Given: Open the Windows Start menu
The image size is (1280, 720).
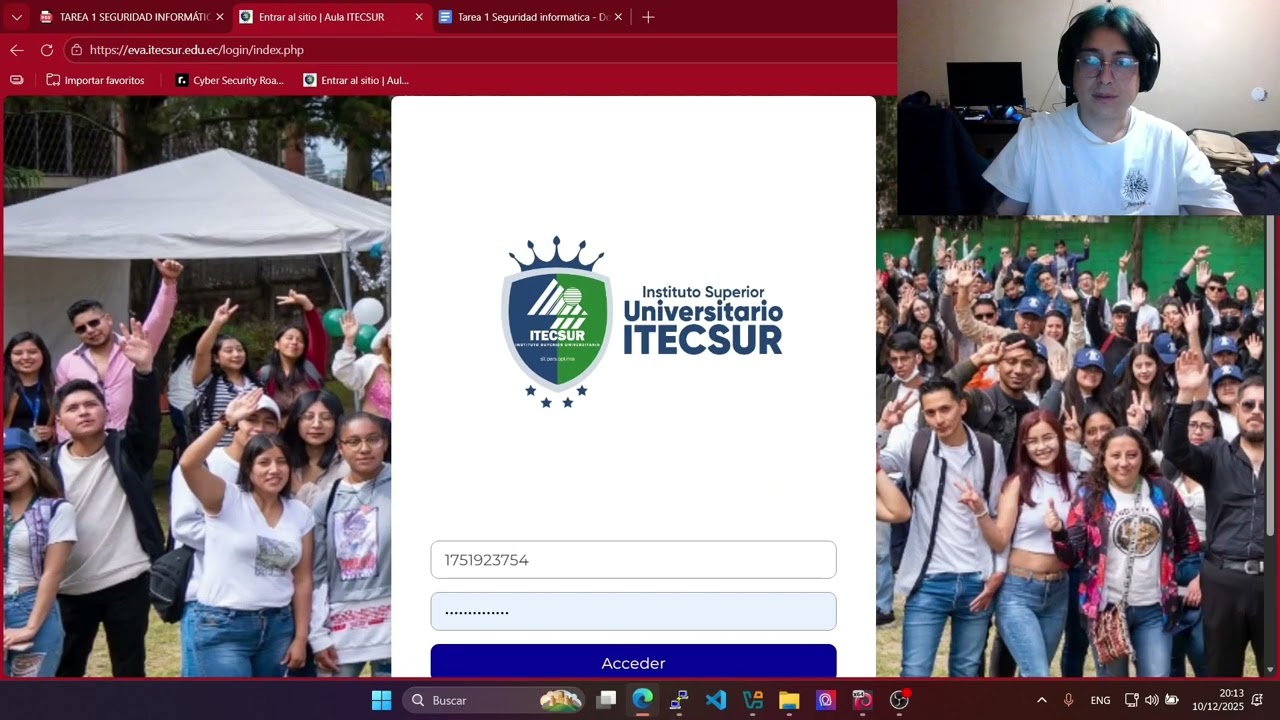Looking at the screenshot, I should (381, 700).
